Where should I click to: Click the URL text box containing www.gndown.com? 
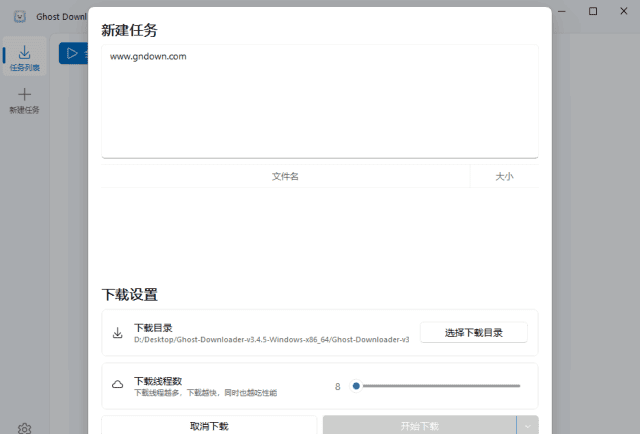(x=320, y=101)
